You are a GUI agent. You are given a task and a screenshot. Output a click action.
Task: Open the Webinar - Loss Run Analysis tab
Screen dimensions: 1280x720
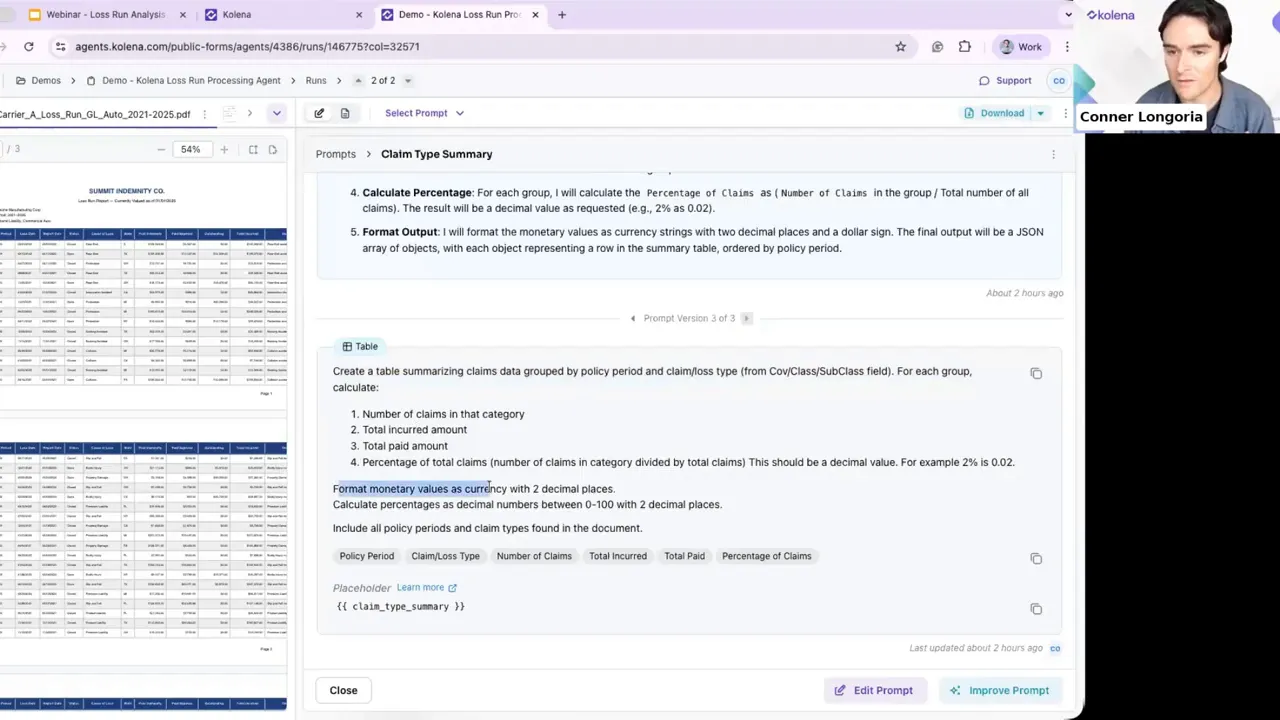[x=105, y=15]
